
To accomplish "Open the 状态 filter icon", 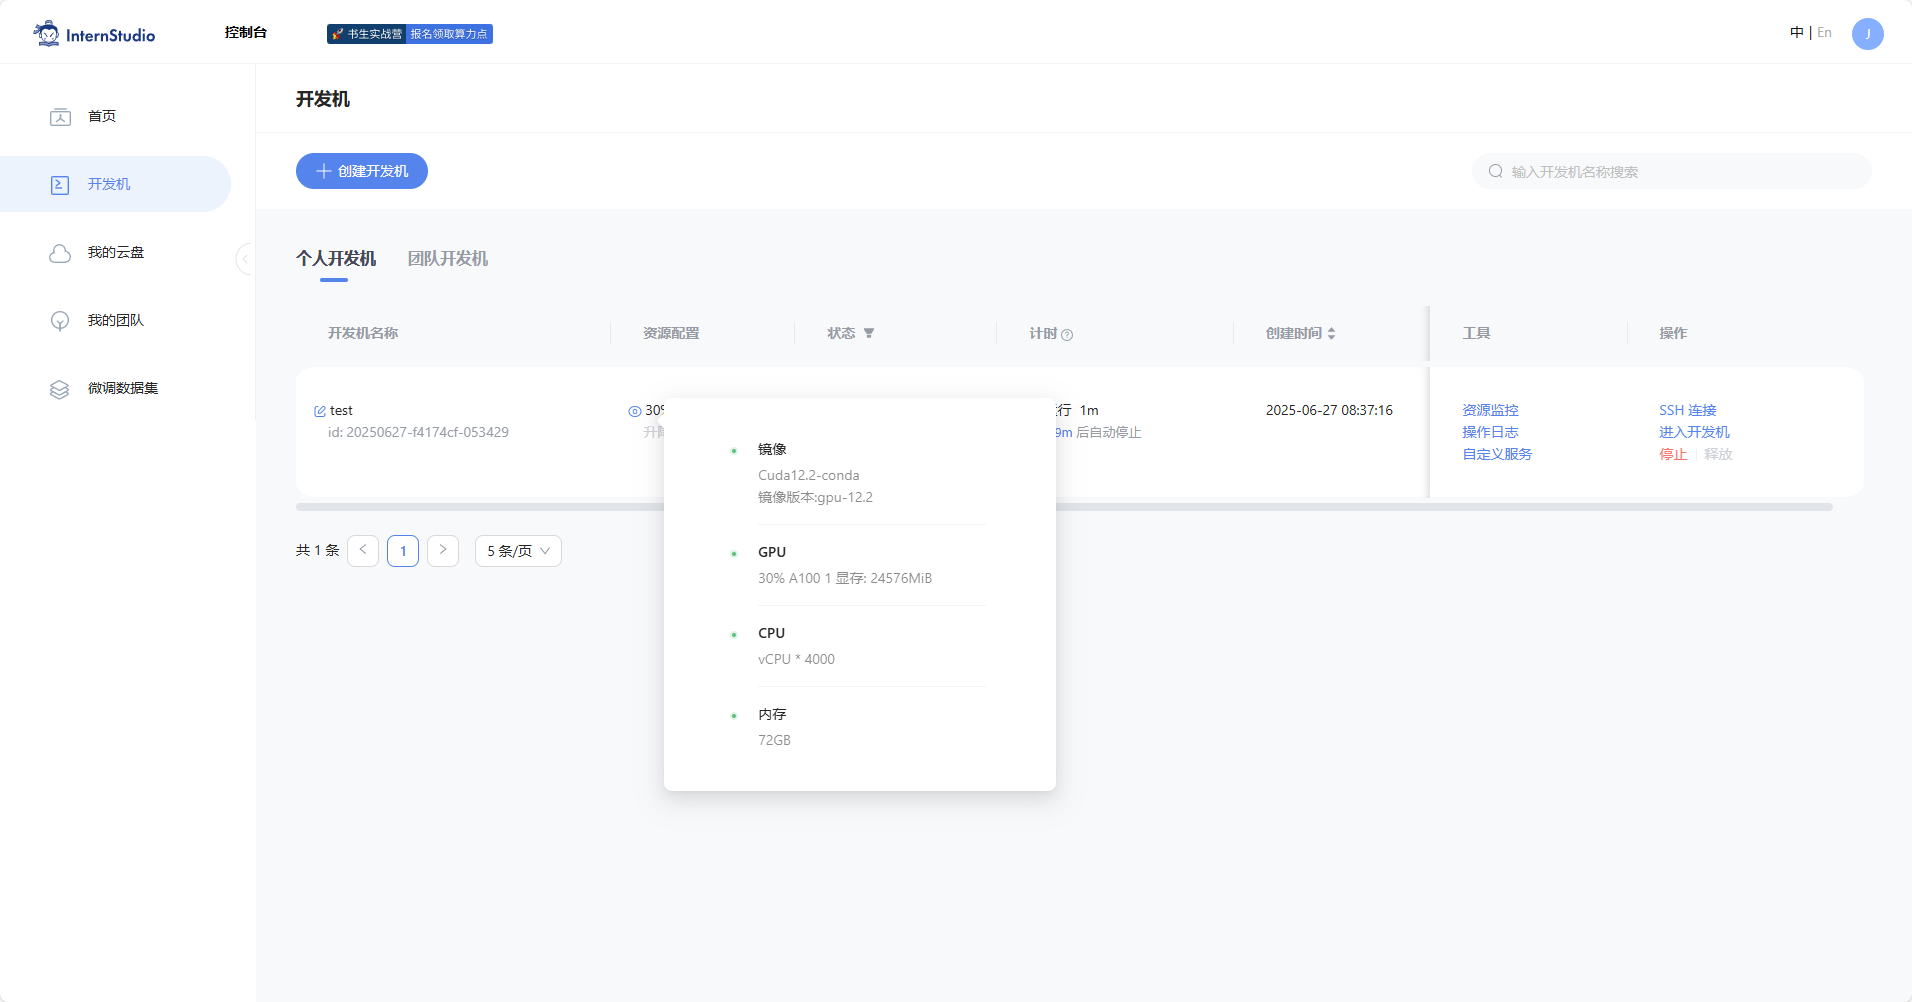I will [x=869, y=333].
